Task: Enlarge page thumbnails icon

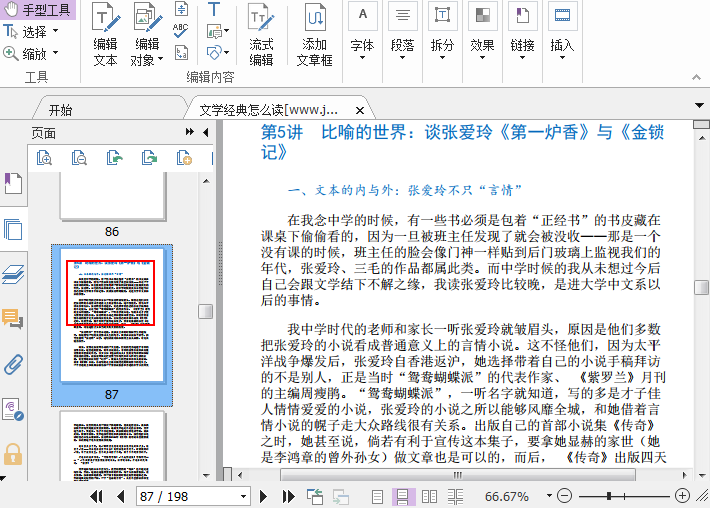Action: pos(44,158)
